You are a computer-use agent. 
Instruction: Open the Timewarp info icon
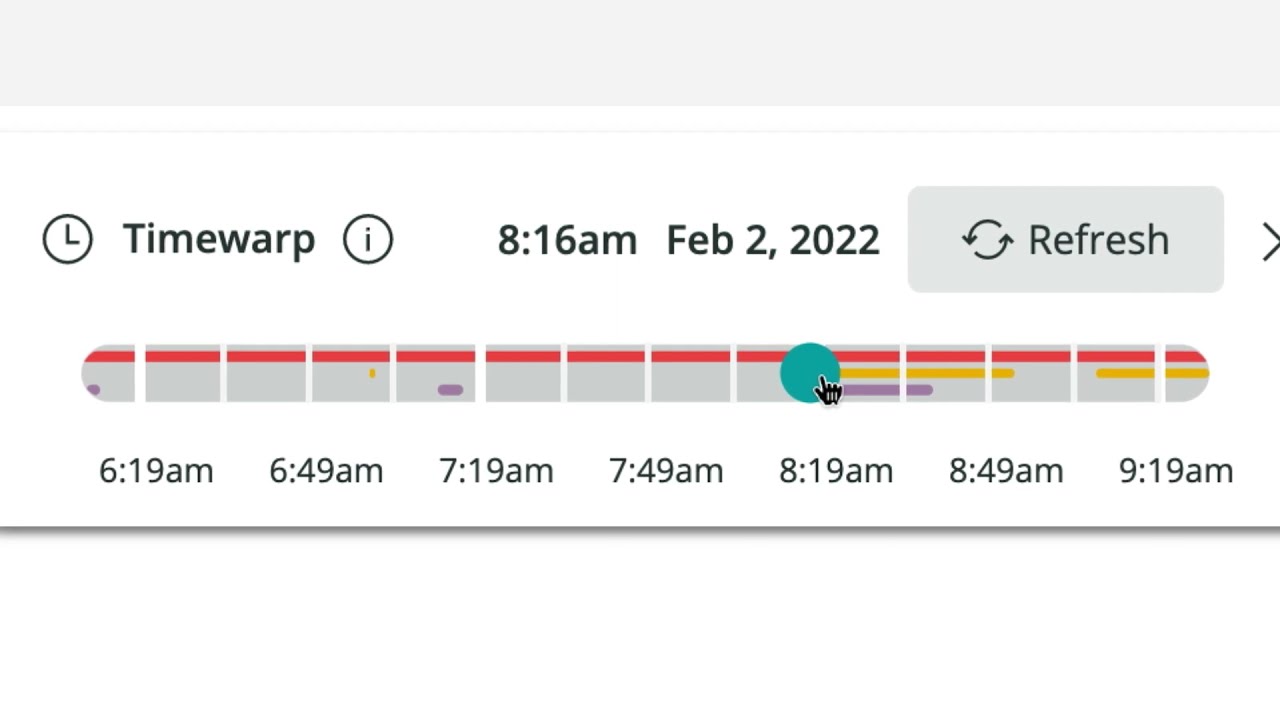coord(368,240)
